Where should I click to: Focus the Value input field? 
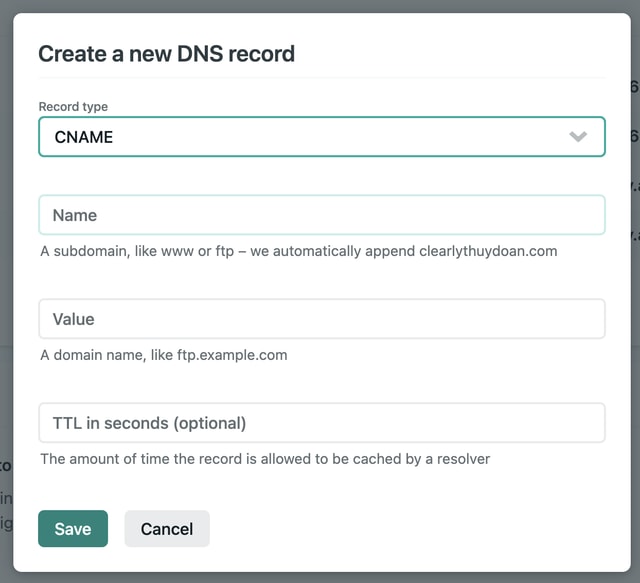click(322, 319)
